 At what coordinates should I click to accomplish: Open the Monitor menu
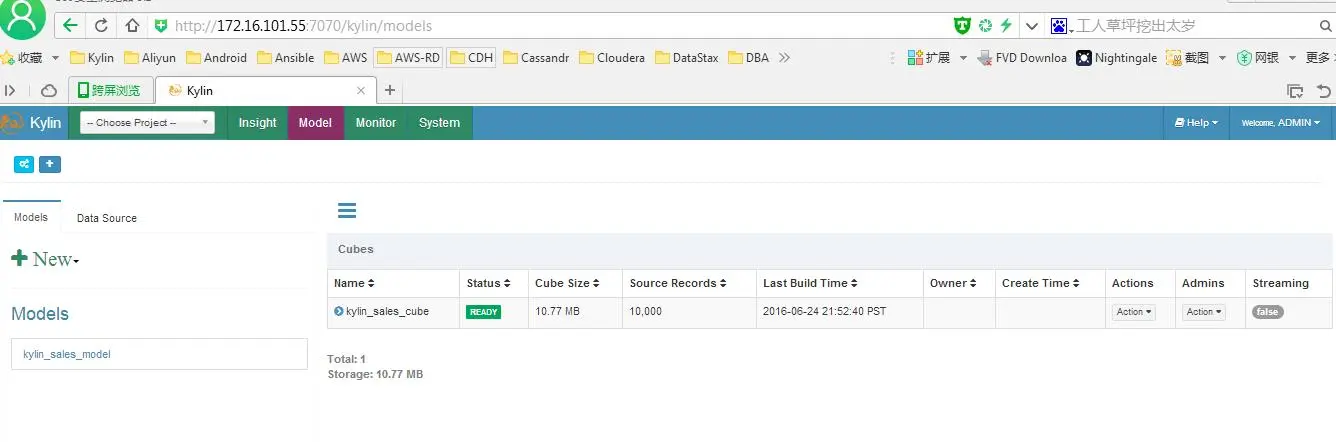(376, 123)
